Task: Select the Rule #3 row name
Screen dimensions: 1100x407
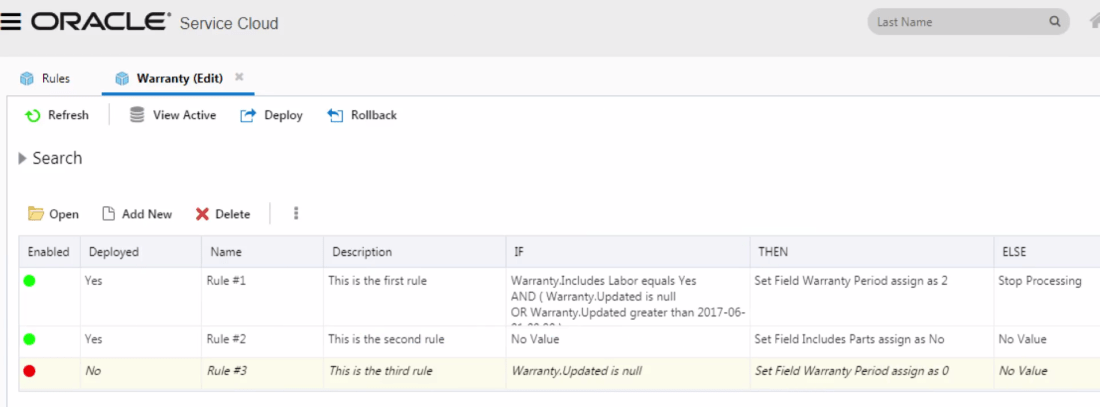Action: click(226, 371)
